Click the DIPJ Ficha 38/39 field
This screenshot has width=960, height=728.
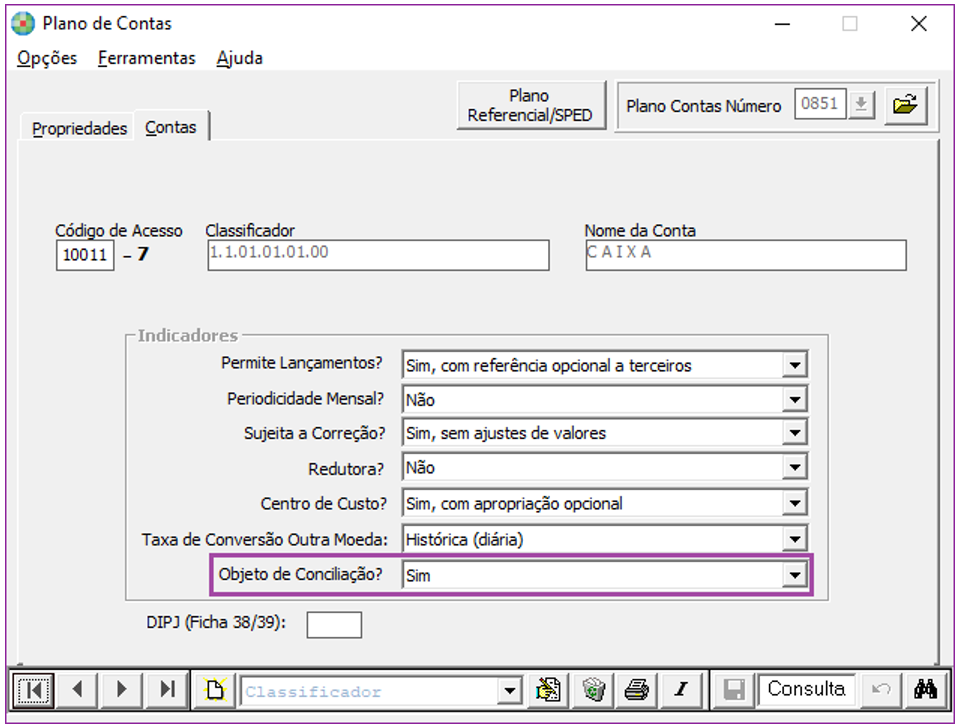tap(334, 625)
